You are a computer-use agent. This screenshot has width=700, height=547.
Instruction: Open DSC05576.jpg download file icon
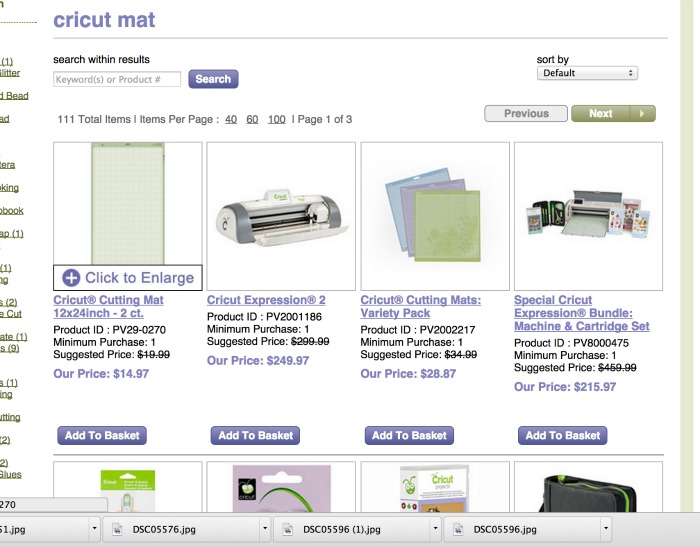click(x=118, y=529)
